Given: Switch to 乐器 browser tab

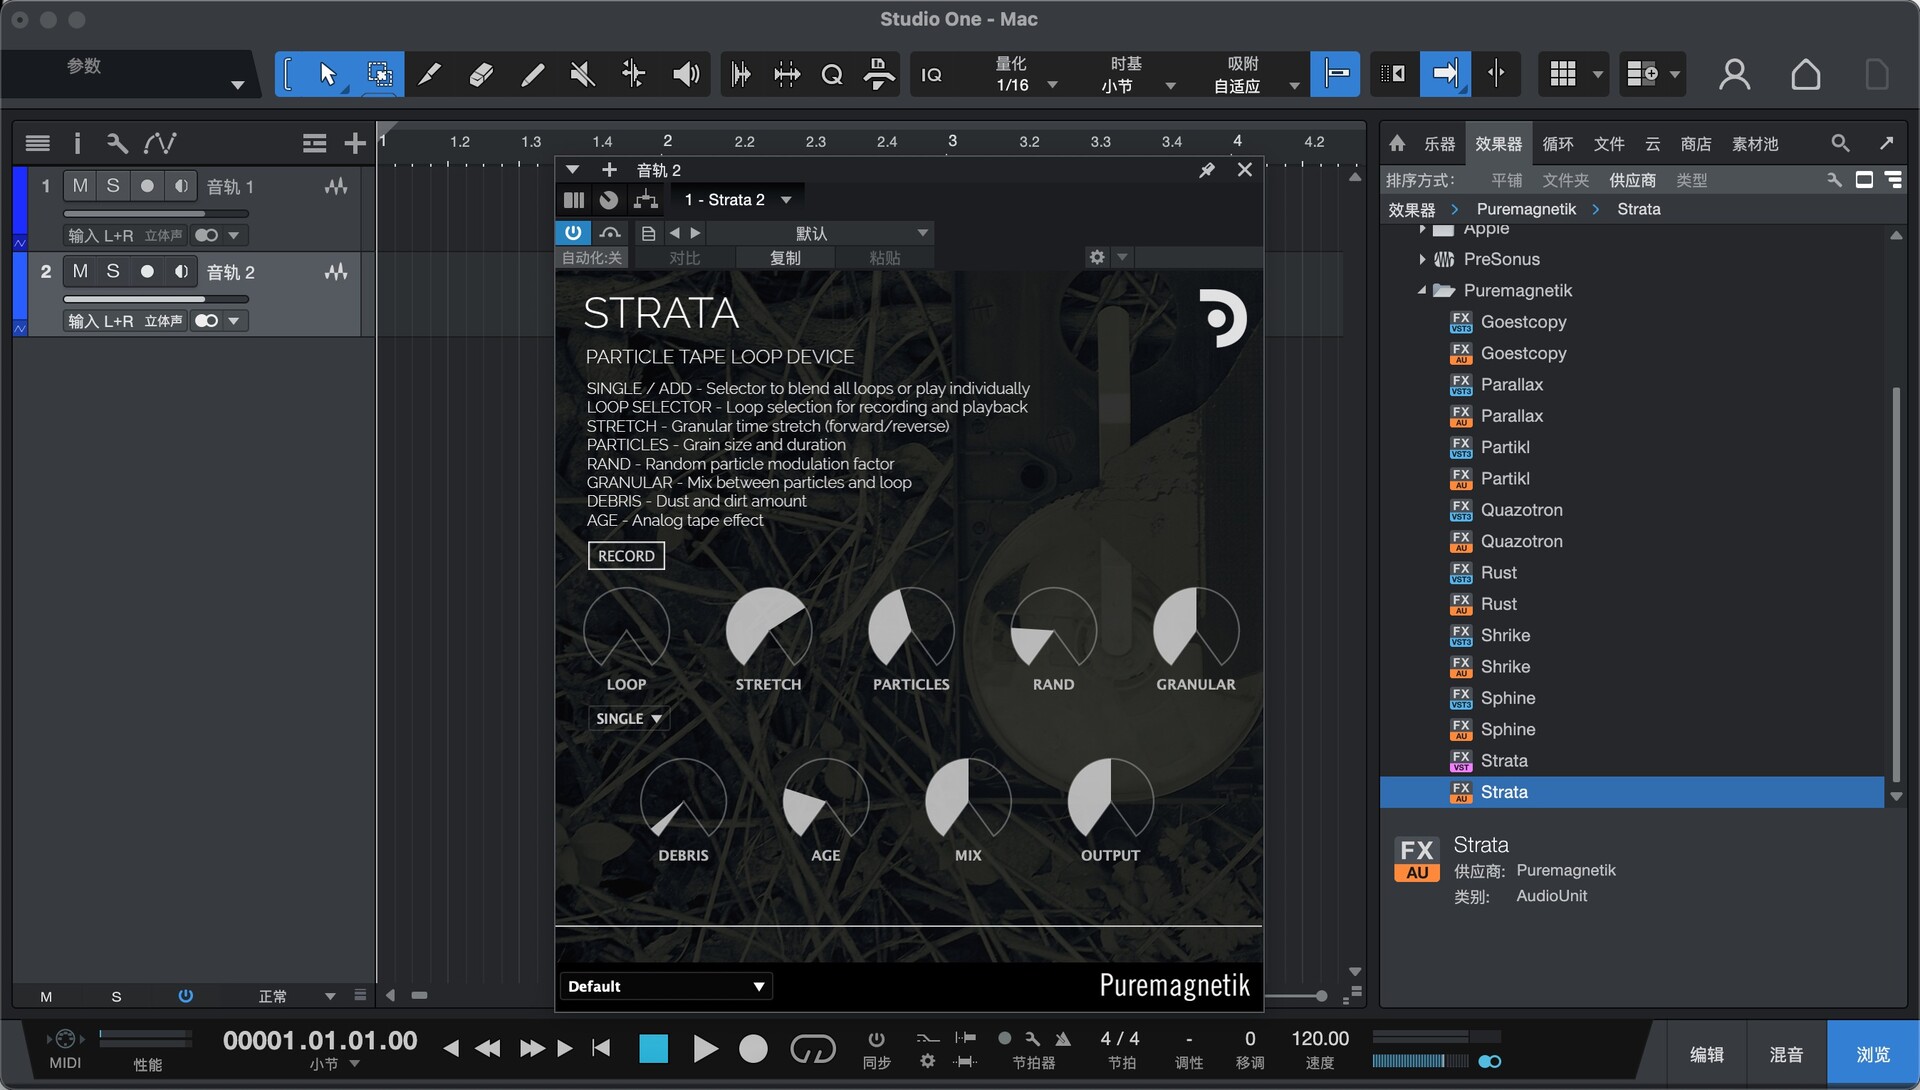Looking at the screenshot, I should (x=1439, y=144).
